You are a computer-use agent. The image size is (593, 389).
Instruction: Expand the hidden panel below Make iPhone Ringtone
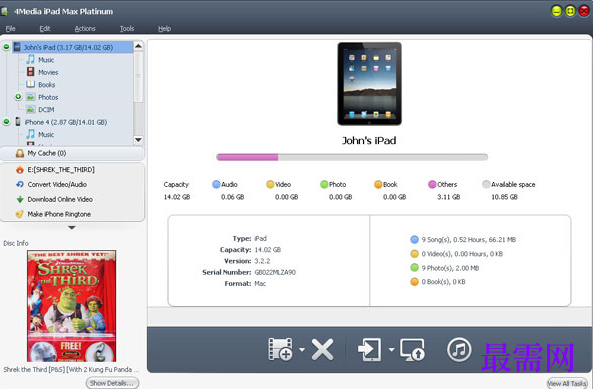72,228
